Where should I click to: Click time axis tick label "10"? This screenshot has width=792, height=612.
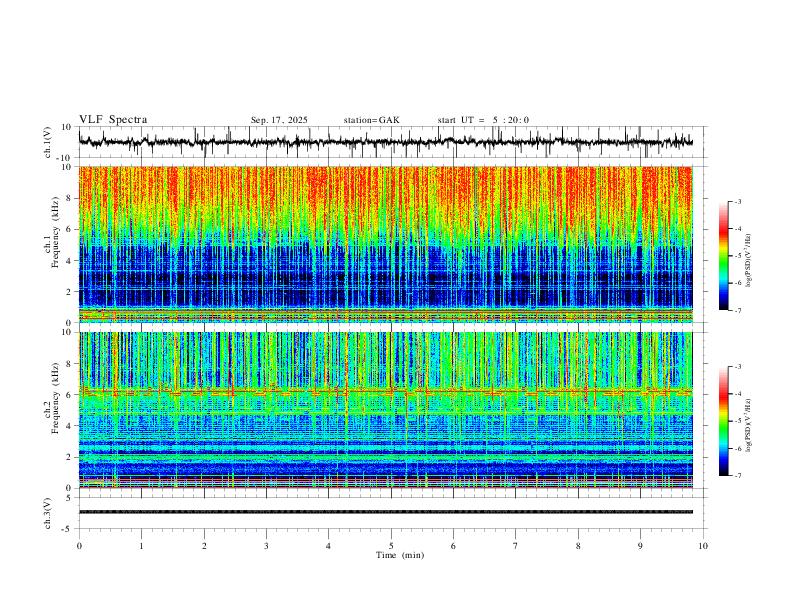click(703, 546)
